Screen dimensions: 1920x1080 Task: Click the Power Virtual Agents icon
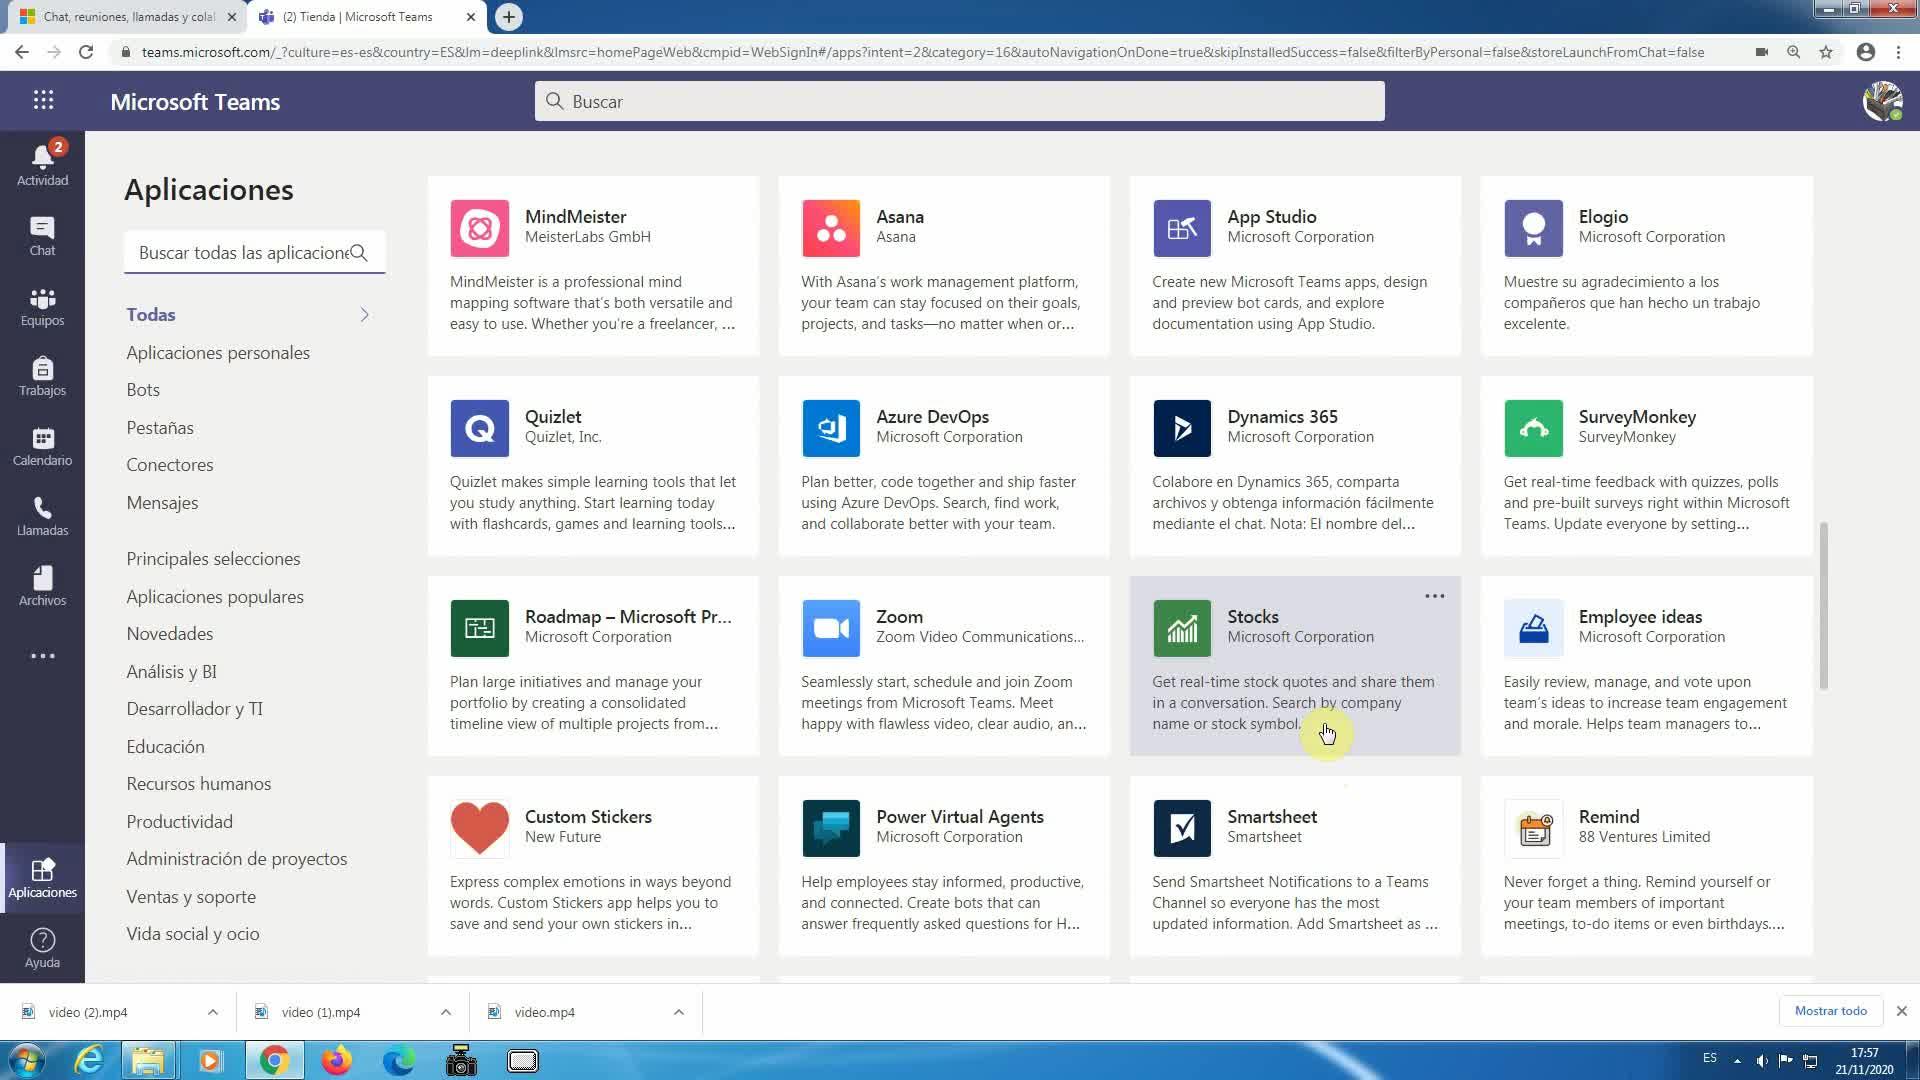[830, 828]
